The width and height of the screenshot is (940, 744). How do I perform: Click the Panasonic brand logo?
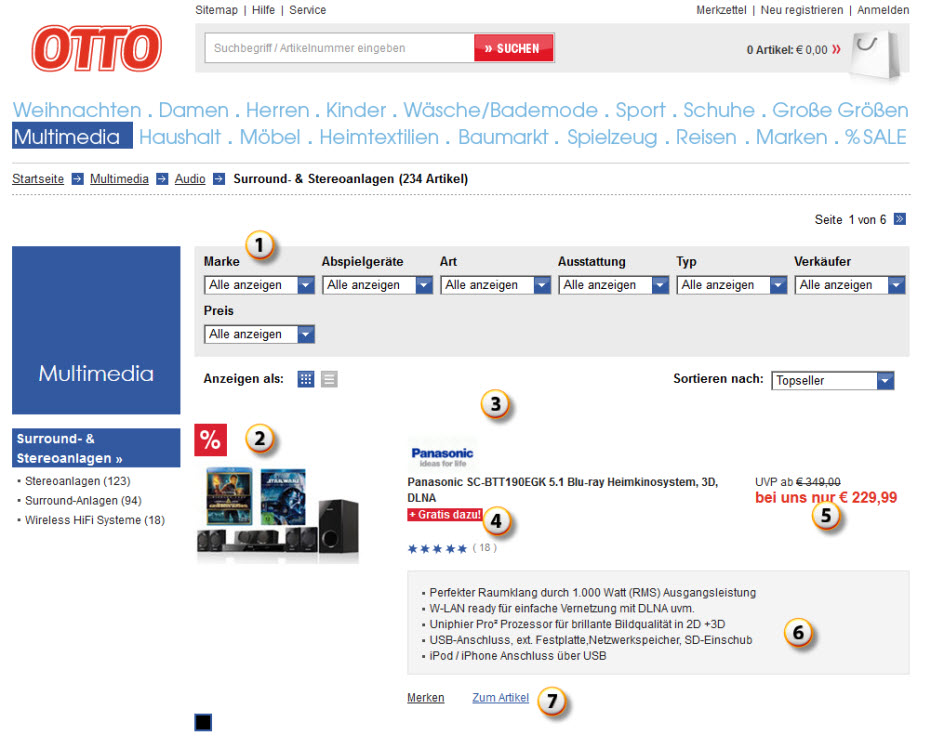pos(442,457)
